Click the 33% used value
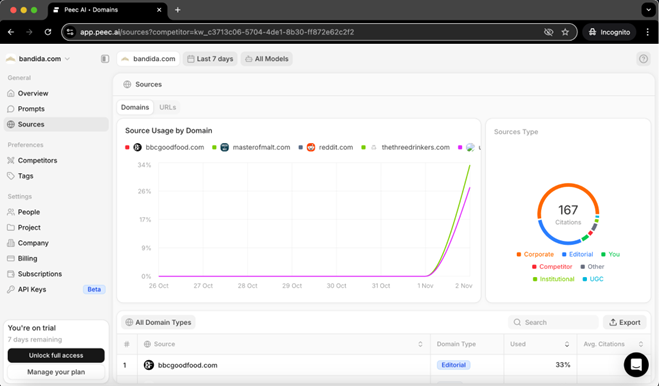 (x=563, y=365)
